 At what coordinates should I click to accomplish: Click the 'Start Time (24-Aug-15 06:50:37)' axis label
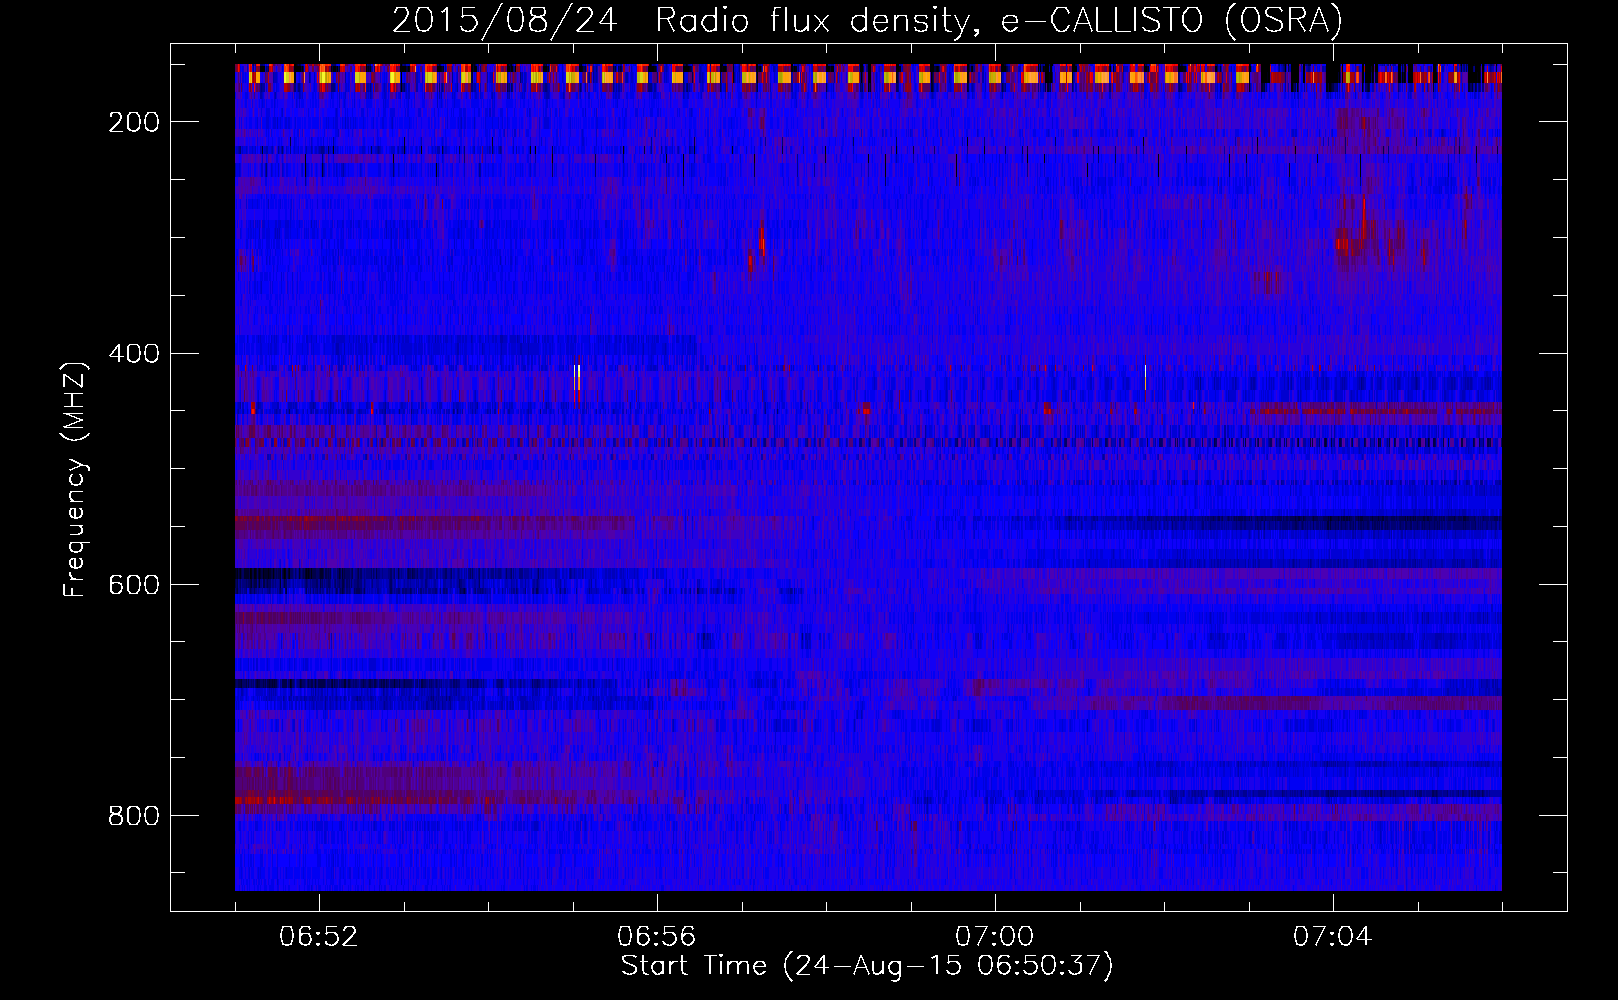point(867,966)
